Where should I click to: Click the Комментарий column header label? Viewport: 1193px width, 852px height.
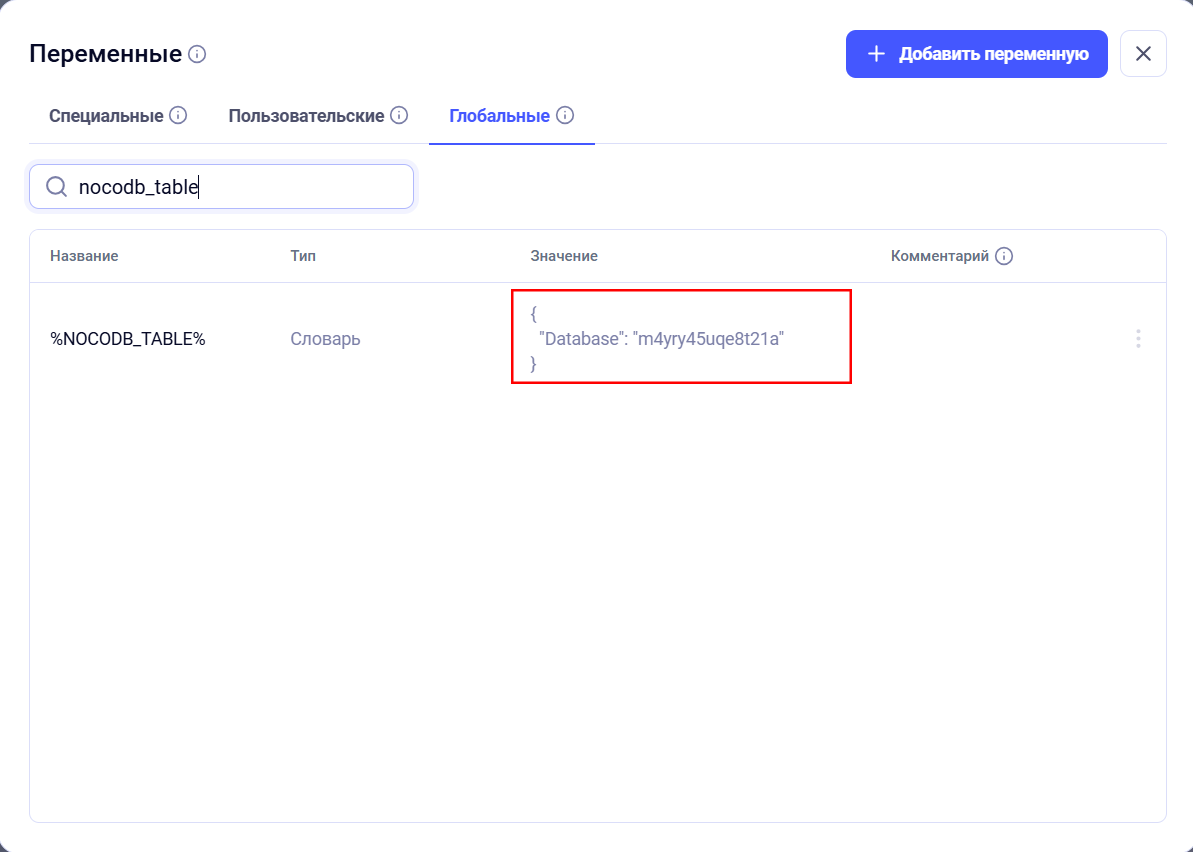click(x=939, y=256)
